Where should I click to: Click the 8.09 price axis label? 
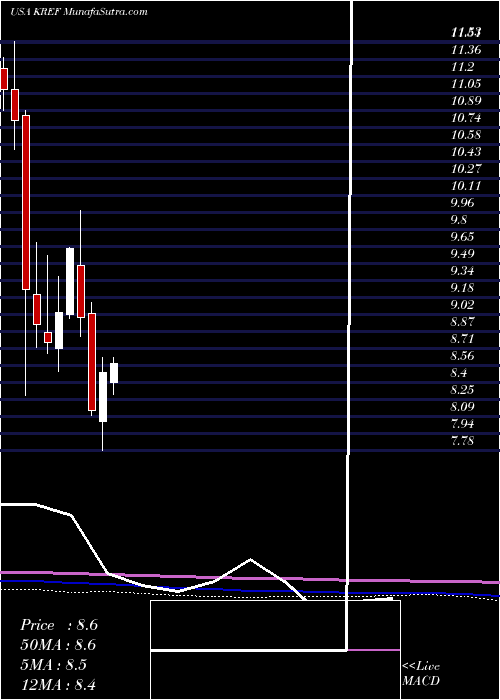pos(463,407)
